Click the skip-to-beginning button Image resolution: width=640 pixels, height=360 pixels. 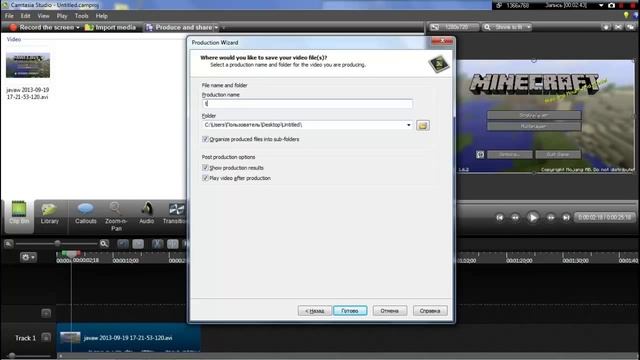pyautogui.click(x=500, y=218)
